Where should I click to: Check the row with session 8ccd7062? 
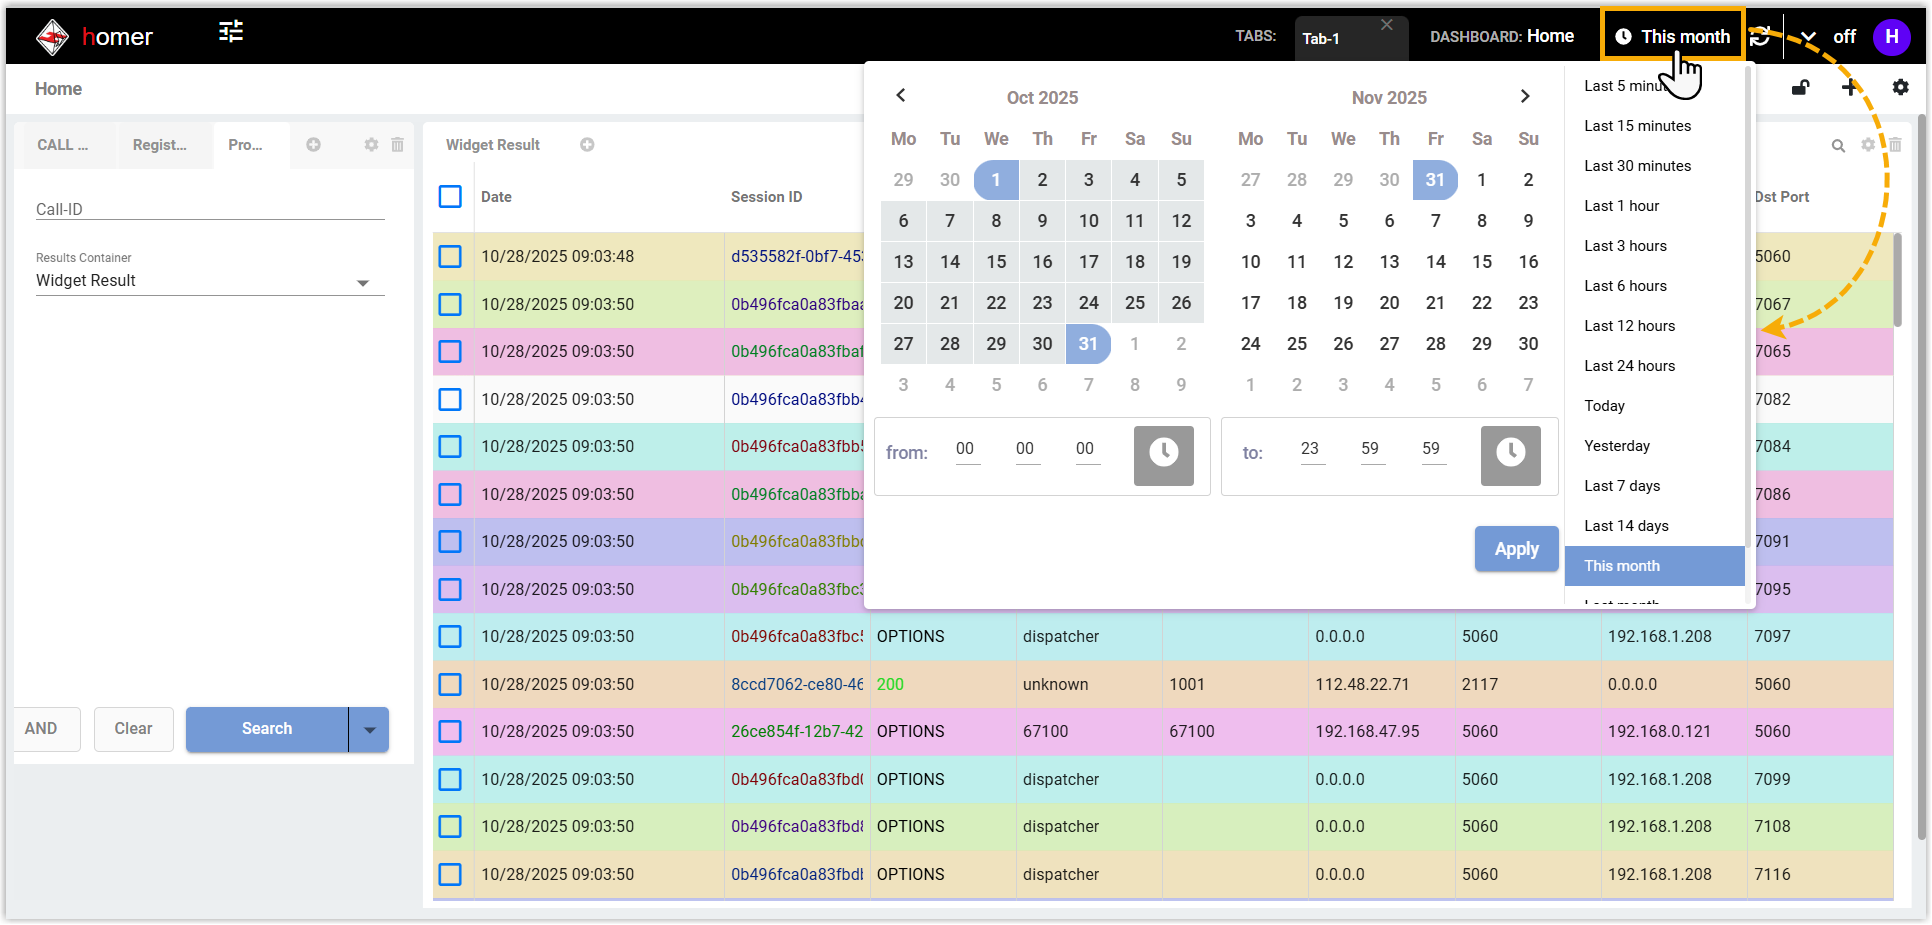point(450,685)
